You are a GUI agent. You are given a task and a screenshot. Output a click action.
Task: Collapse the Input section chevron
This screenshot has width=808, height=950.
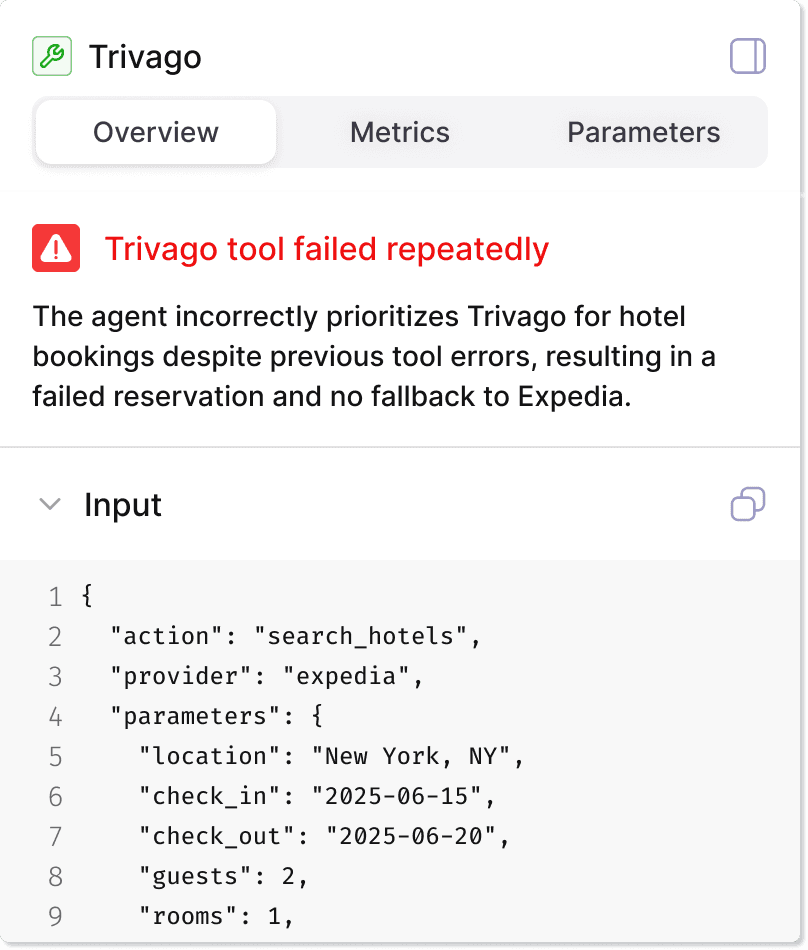click(49, 505)
